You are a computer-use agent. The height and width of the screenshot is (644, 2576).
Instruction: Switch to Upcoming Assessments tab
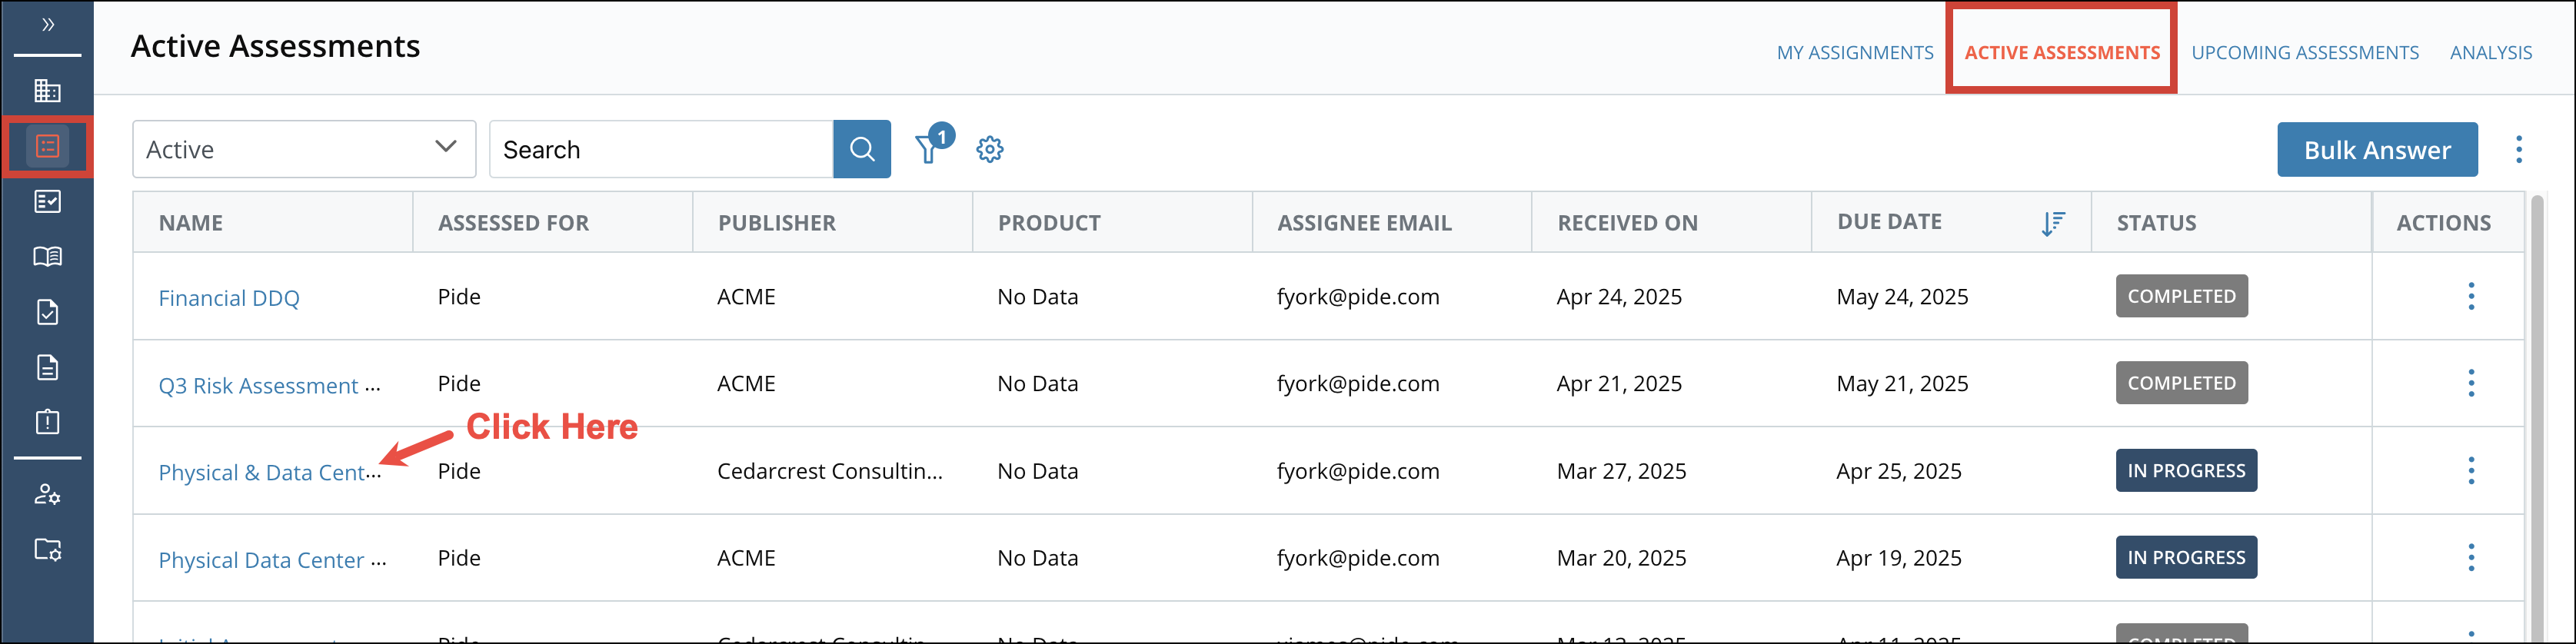[2304, 53]
